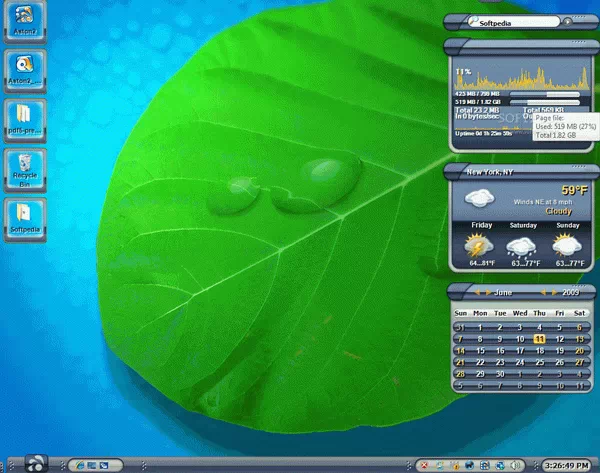Image resolution: width=600 pixels, height=473 pixels.
Task: Click the Sat weekday header
Action: click(579, 313)
